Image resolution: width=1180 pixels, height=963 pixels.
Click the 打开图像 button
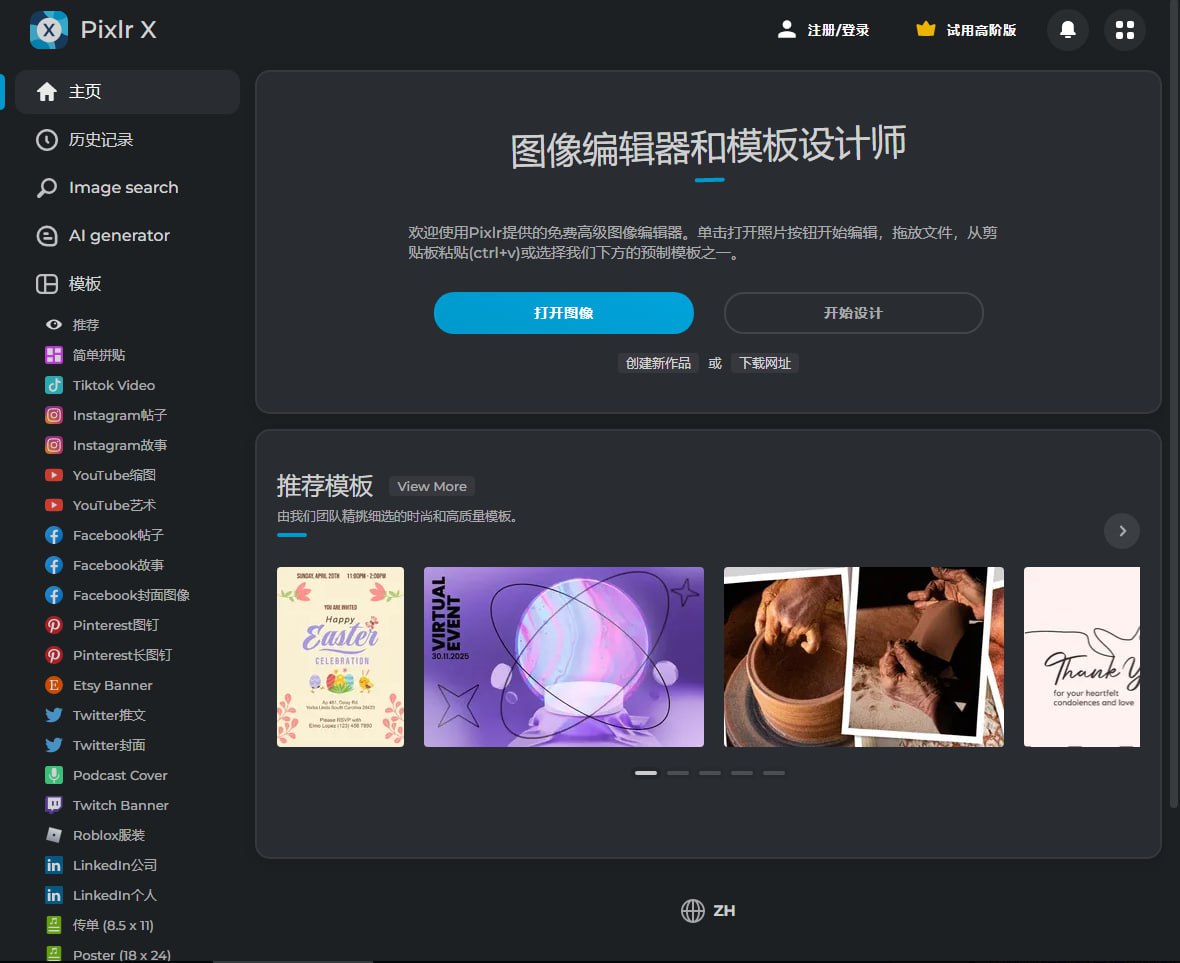coord(563,313)
